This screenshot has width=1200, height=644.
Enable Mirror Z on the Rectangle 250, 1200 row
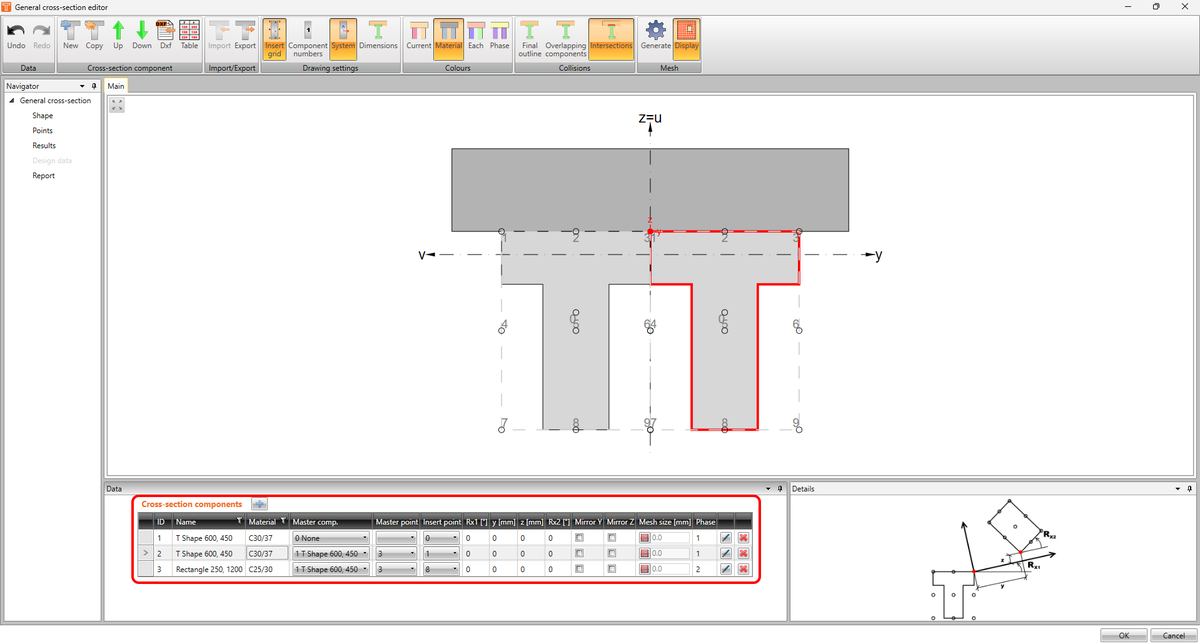(614, 568)
